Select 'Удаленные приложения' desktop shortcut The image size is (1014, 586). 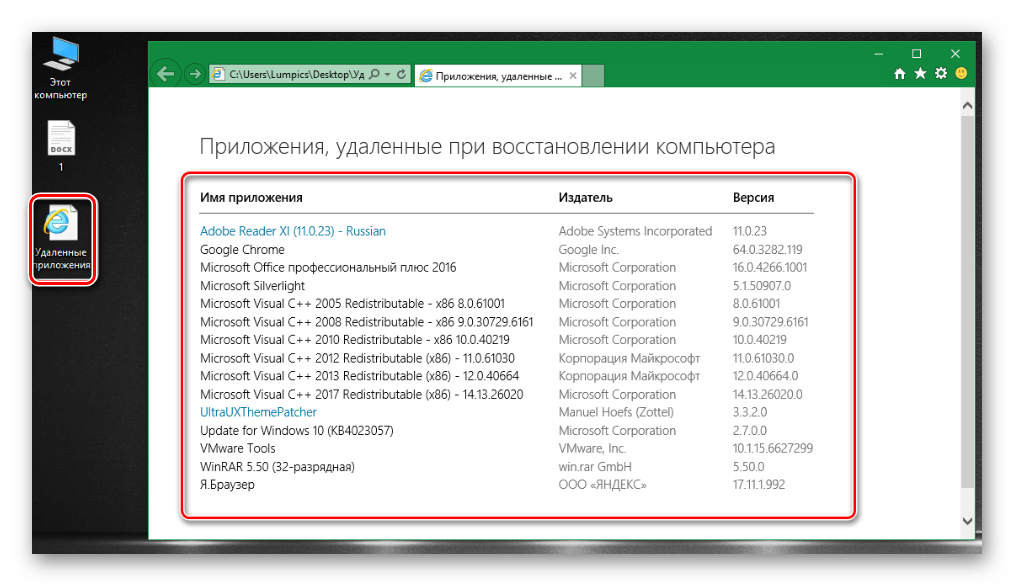click(62, 240)
